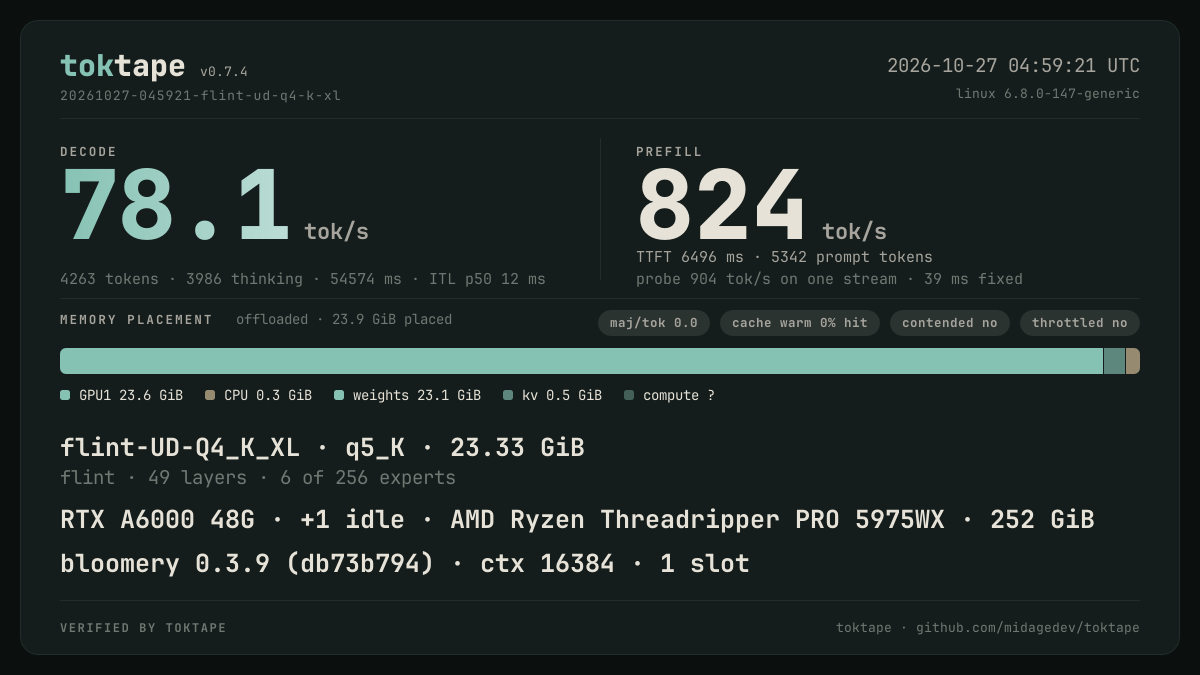Screen dimensions: 1200x675
Task: Click the weights legend color swatch
Action: [x=339, y=395]
